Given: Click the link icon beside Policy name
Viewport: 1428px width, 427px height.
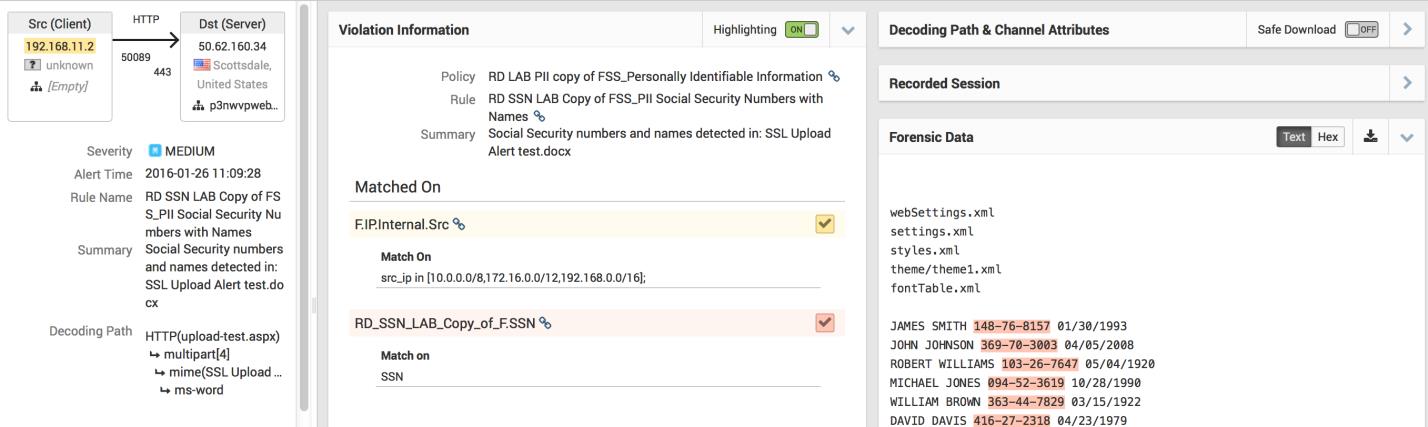Looking at the screenshot, I should 834,77.
